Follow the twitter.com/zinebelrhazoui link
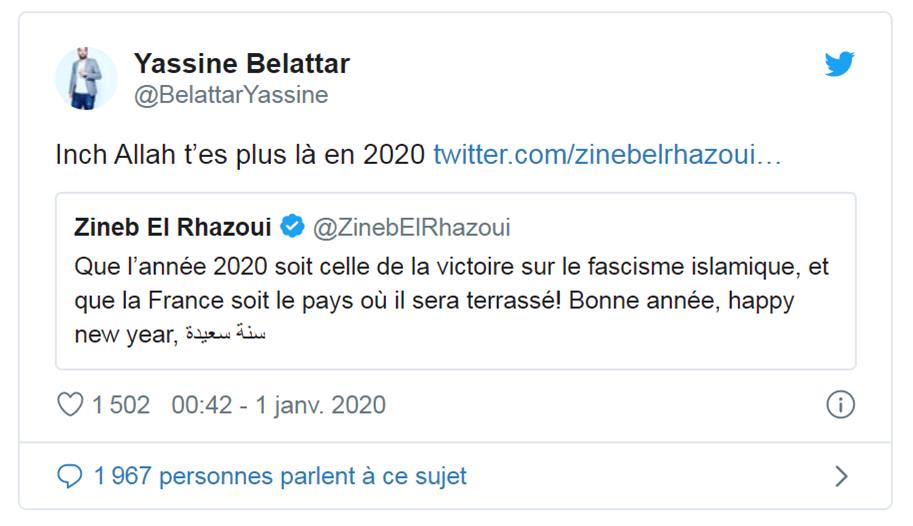 click(x=606, y=155)
